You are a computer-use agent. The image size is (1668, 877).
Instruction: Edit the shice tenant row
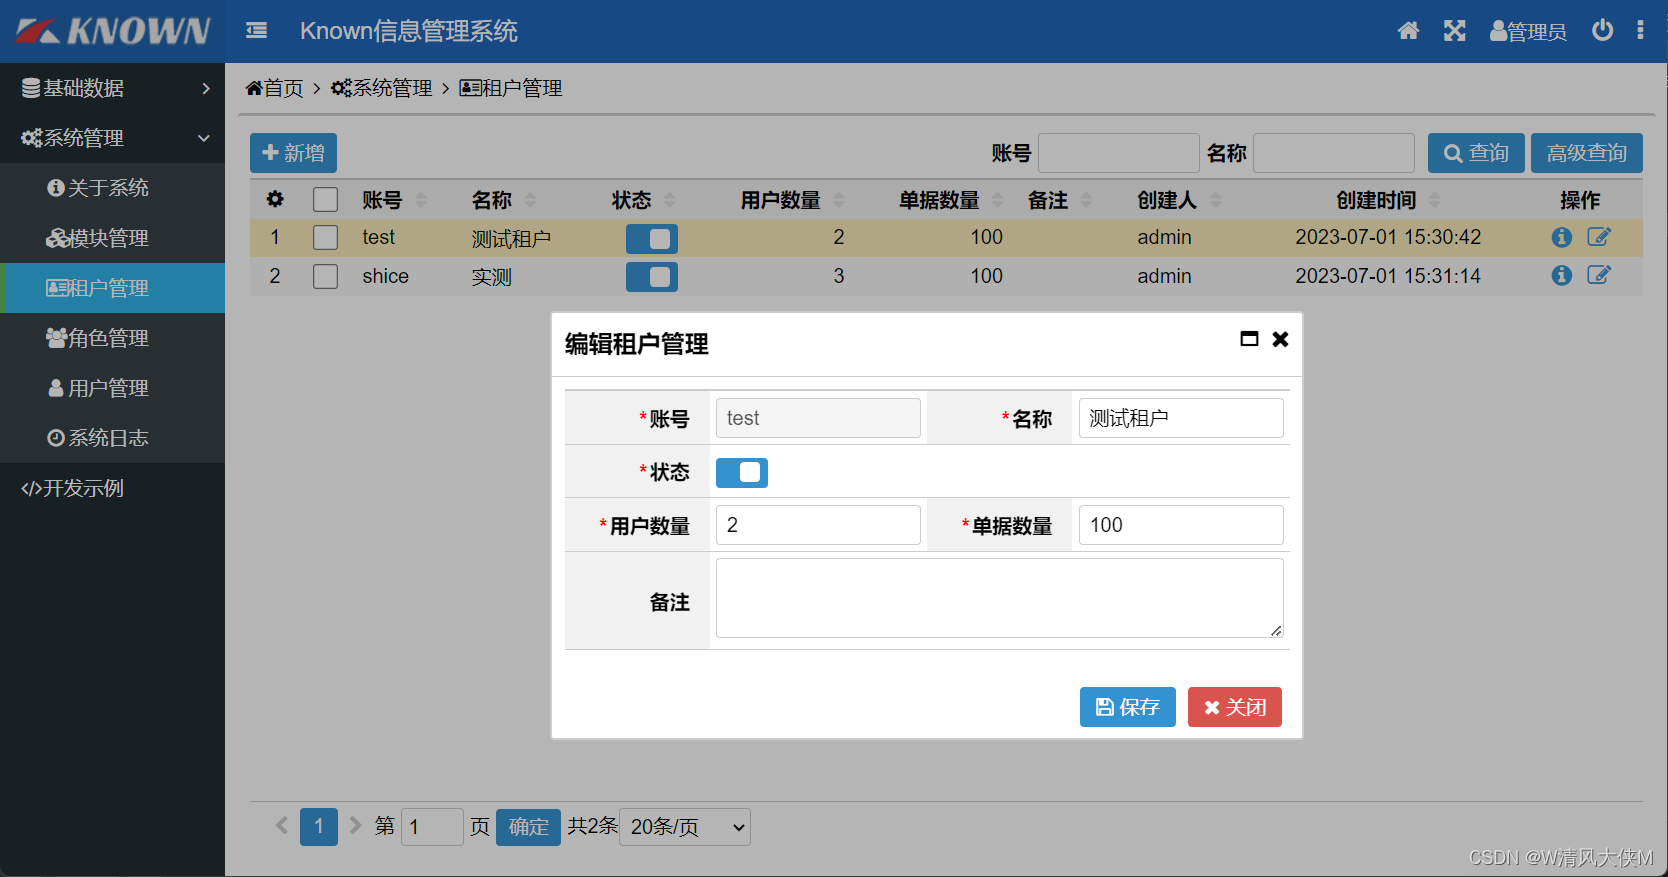point(1599,275)
